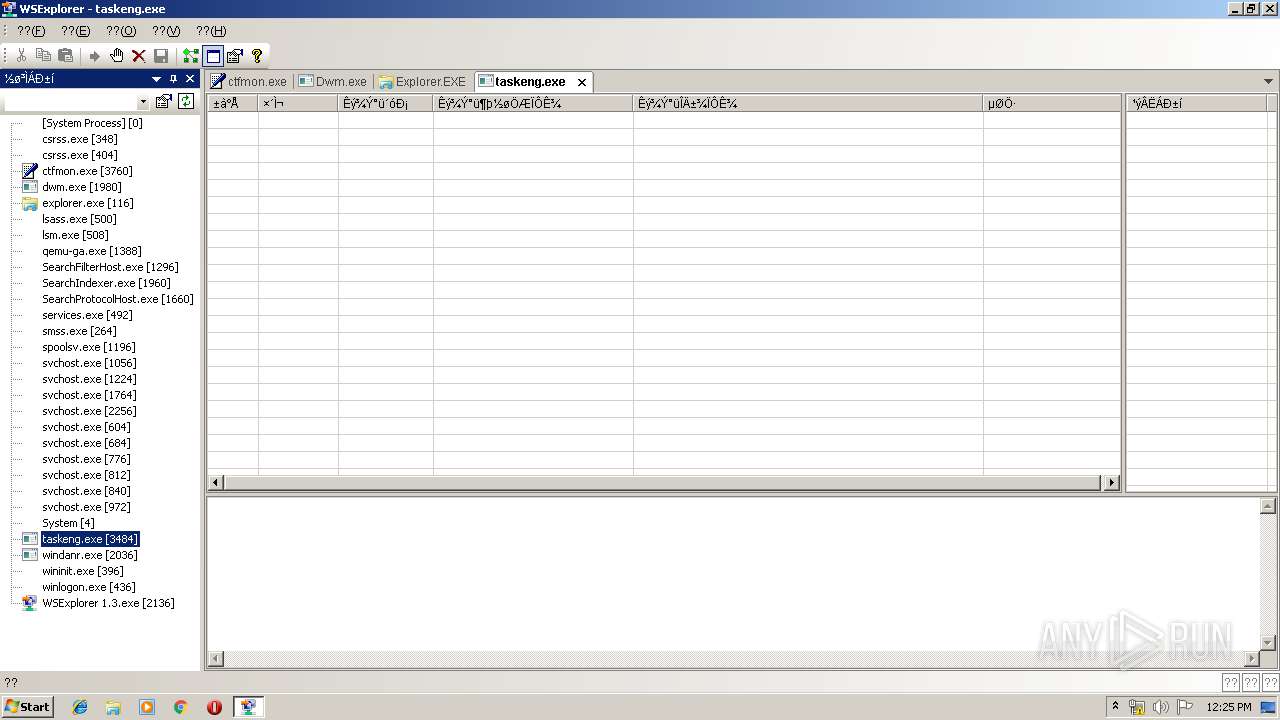This screenshot has width=1280, height=720.
Task: Select qemu-ga.exe [1388] process
Action: click(x=92, y=251)
